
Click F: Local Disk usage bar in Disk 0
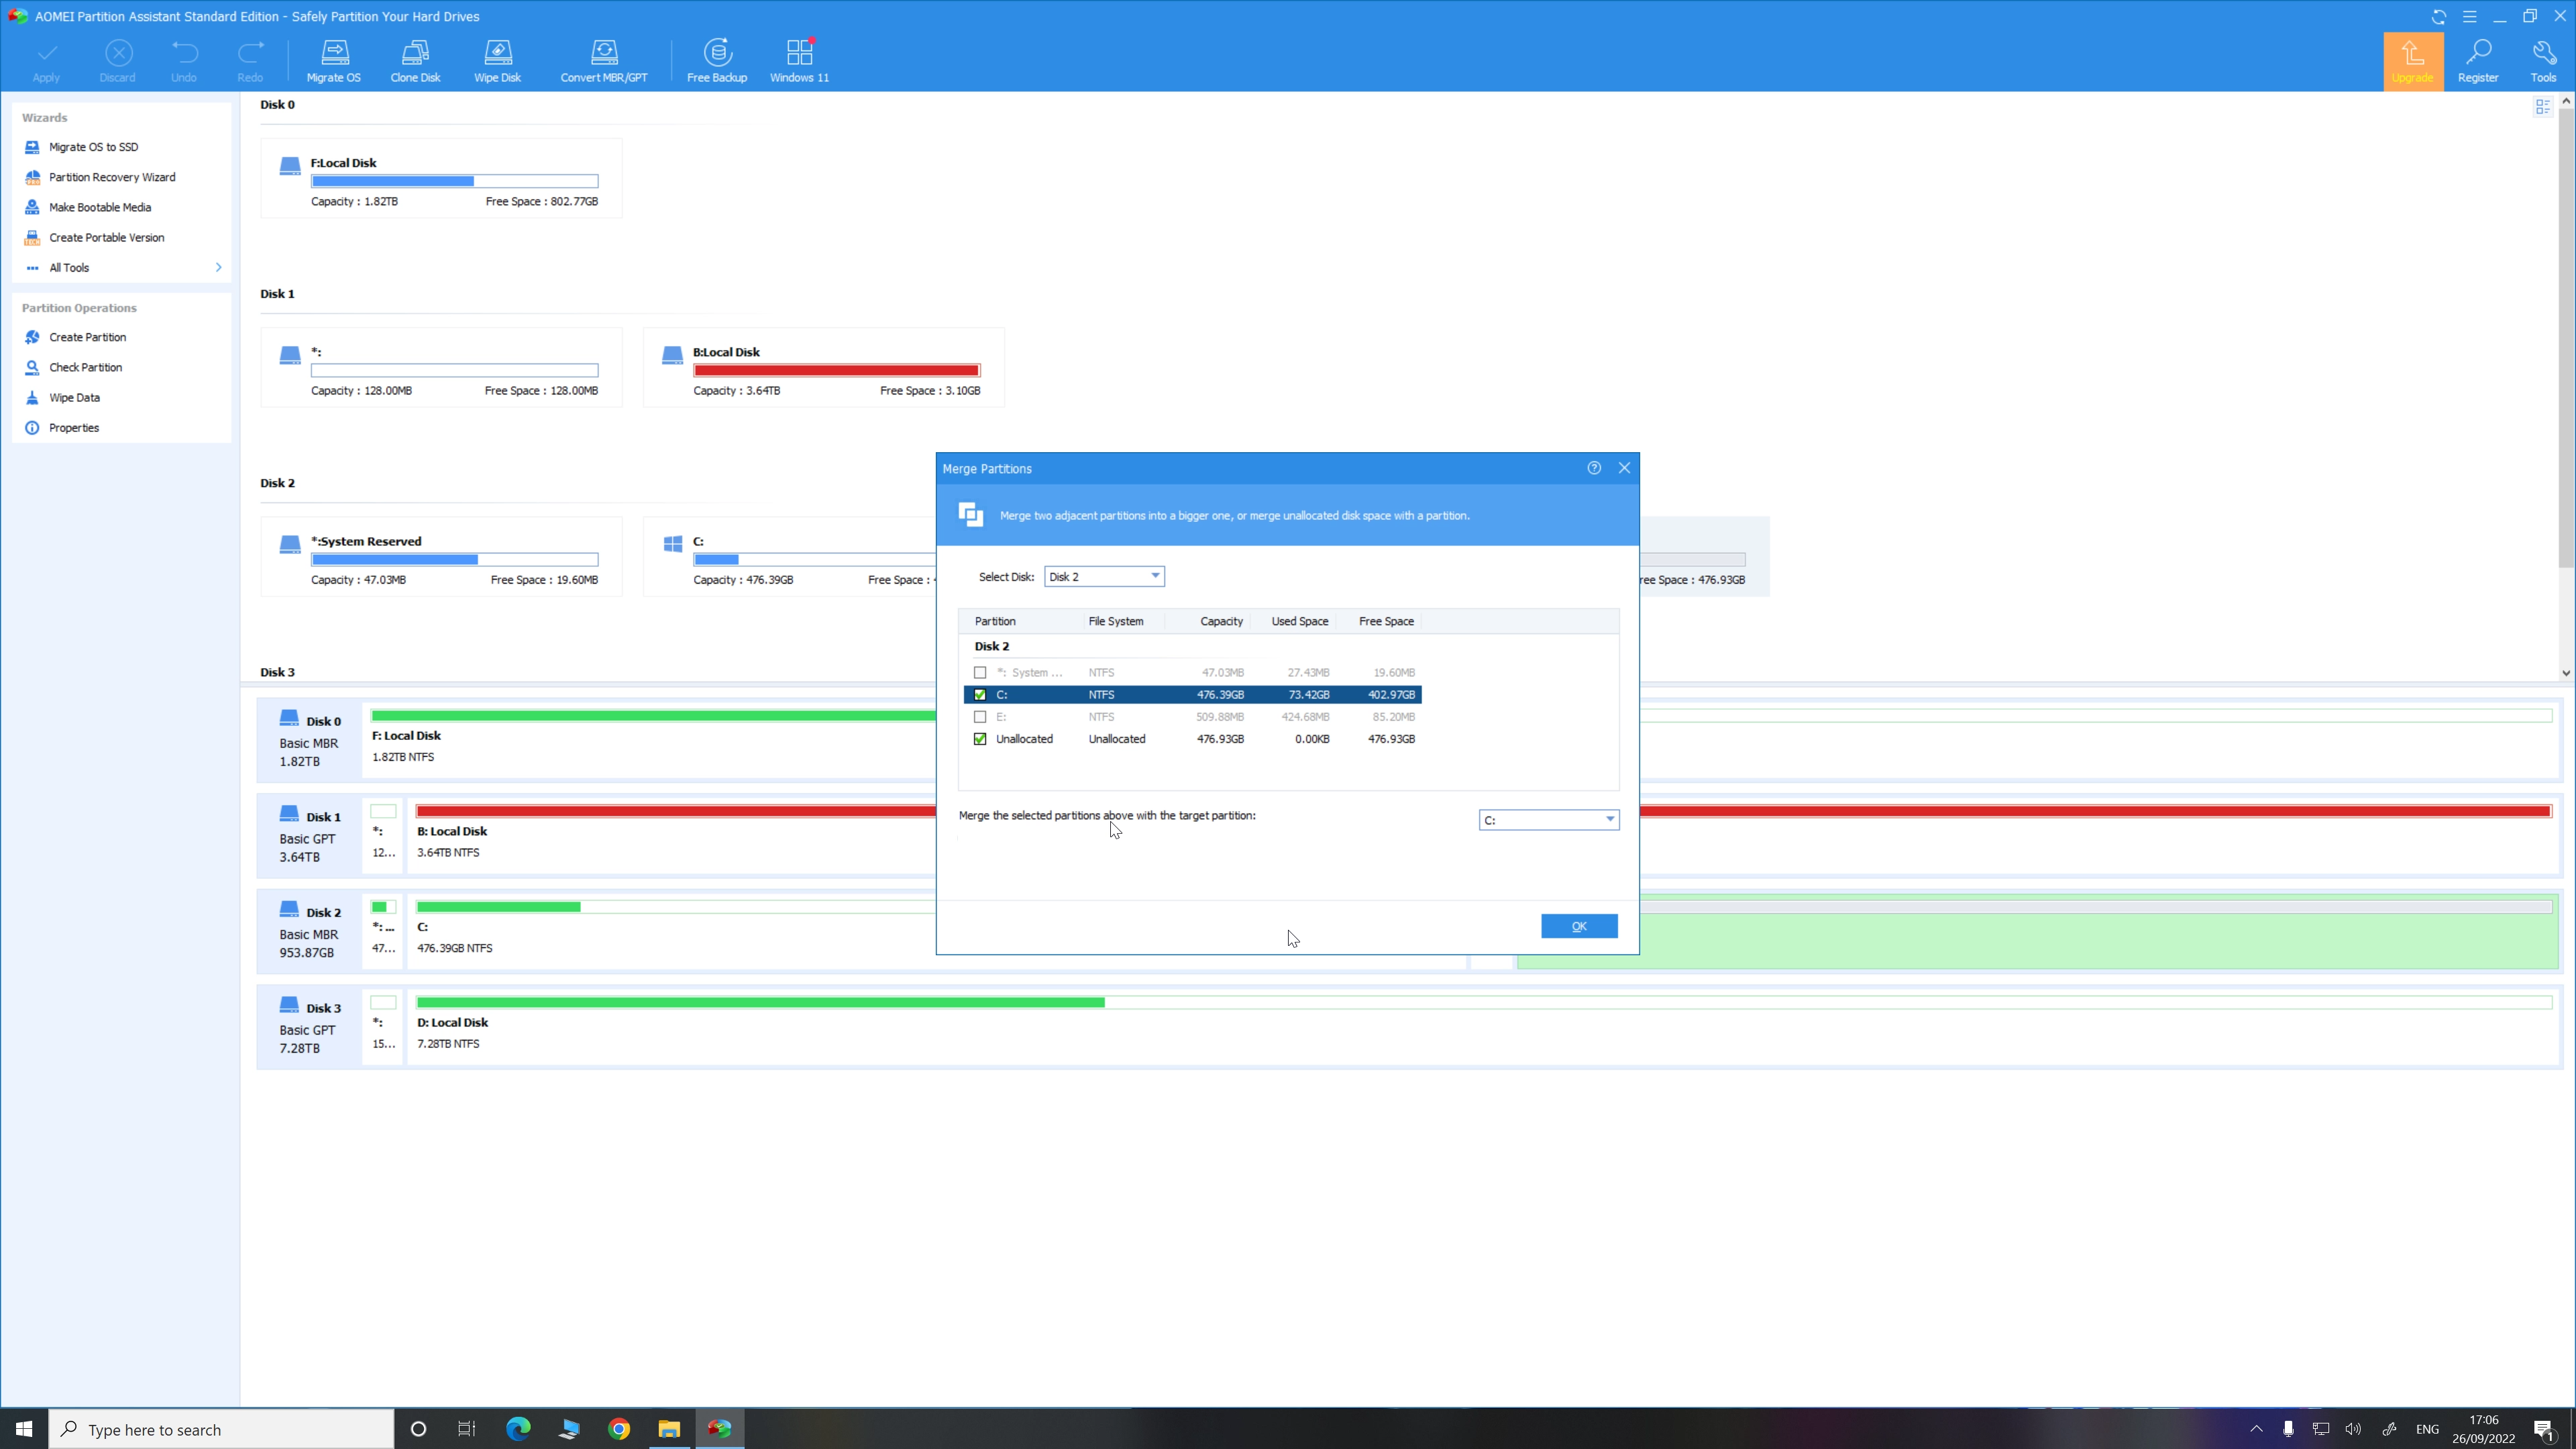tap(653, 715)
